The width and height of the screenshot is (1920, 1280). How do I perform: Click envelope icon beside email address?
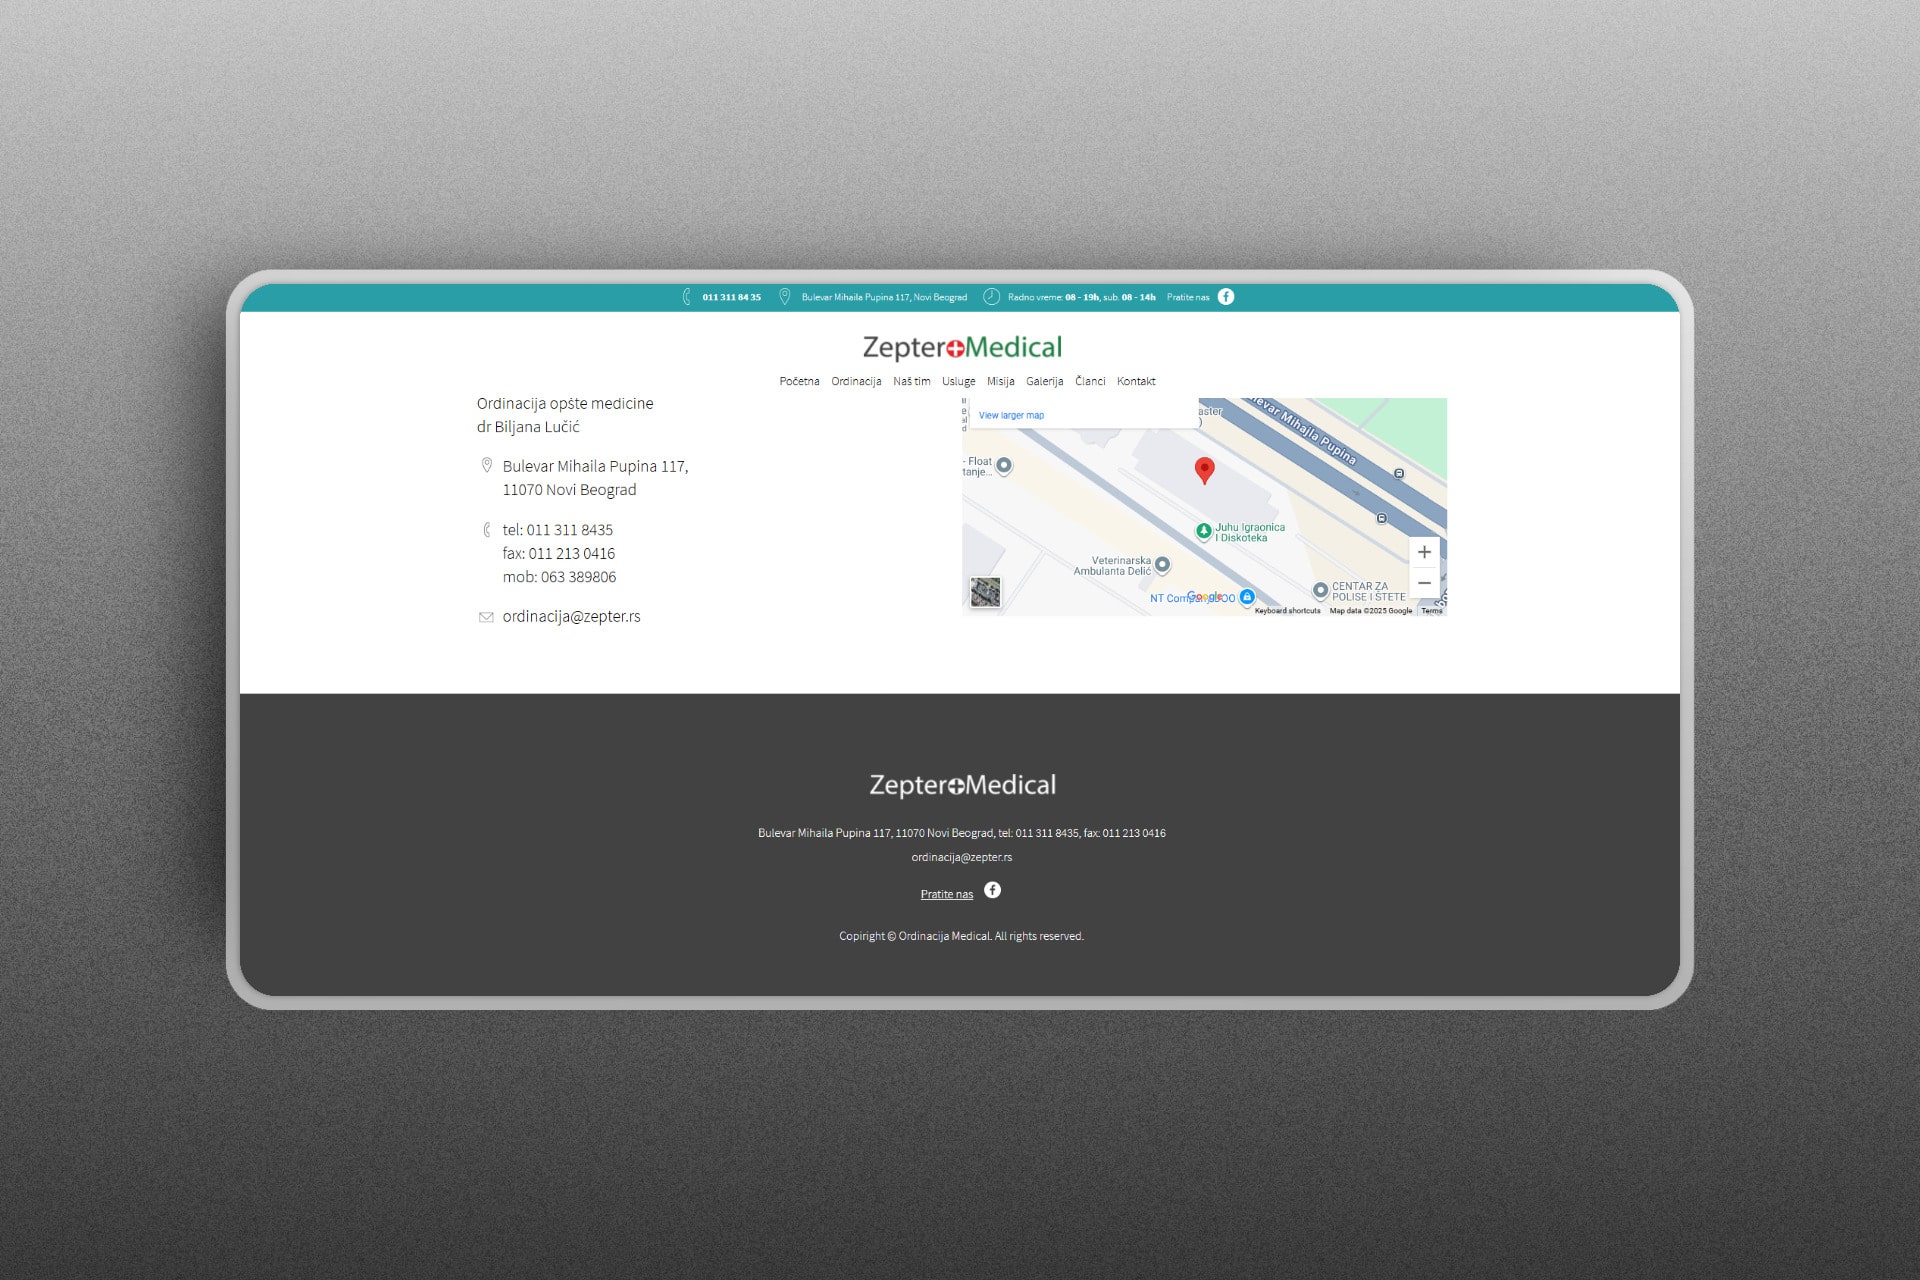pos(486,617)
